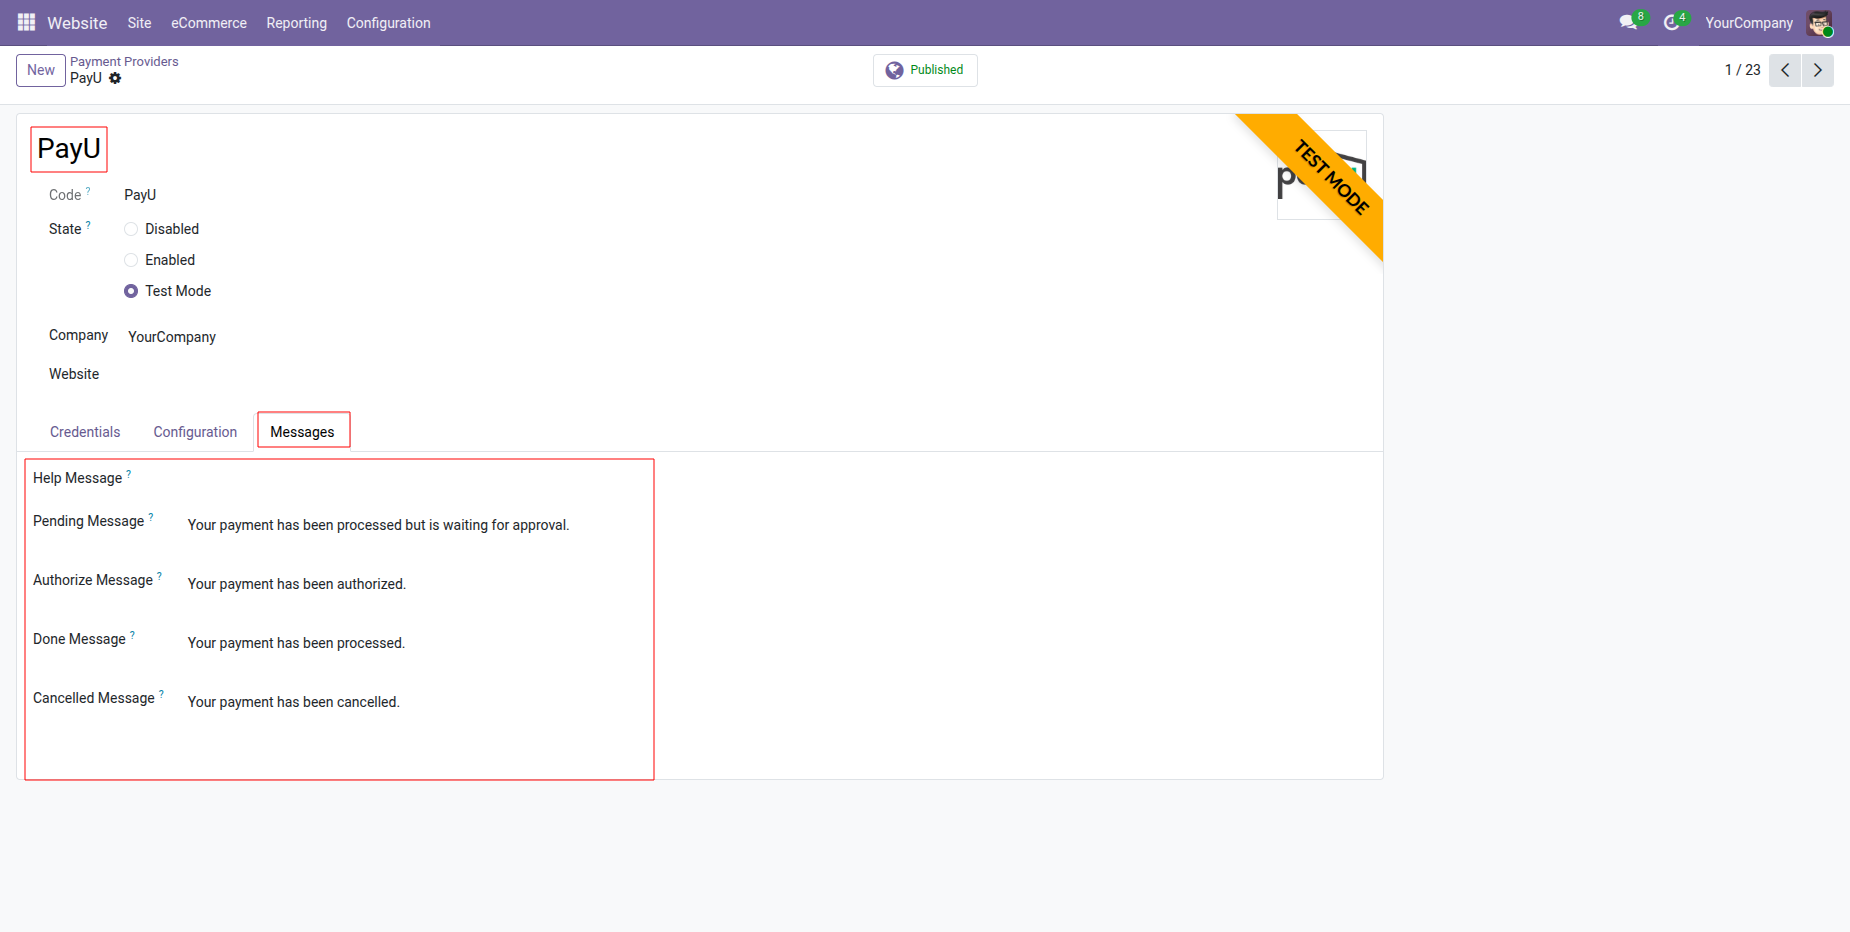The height and width of the screenshot is (932, 1850).
Task: Select the Test Mode radio button
Action: click(x=131, y=291)
